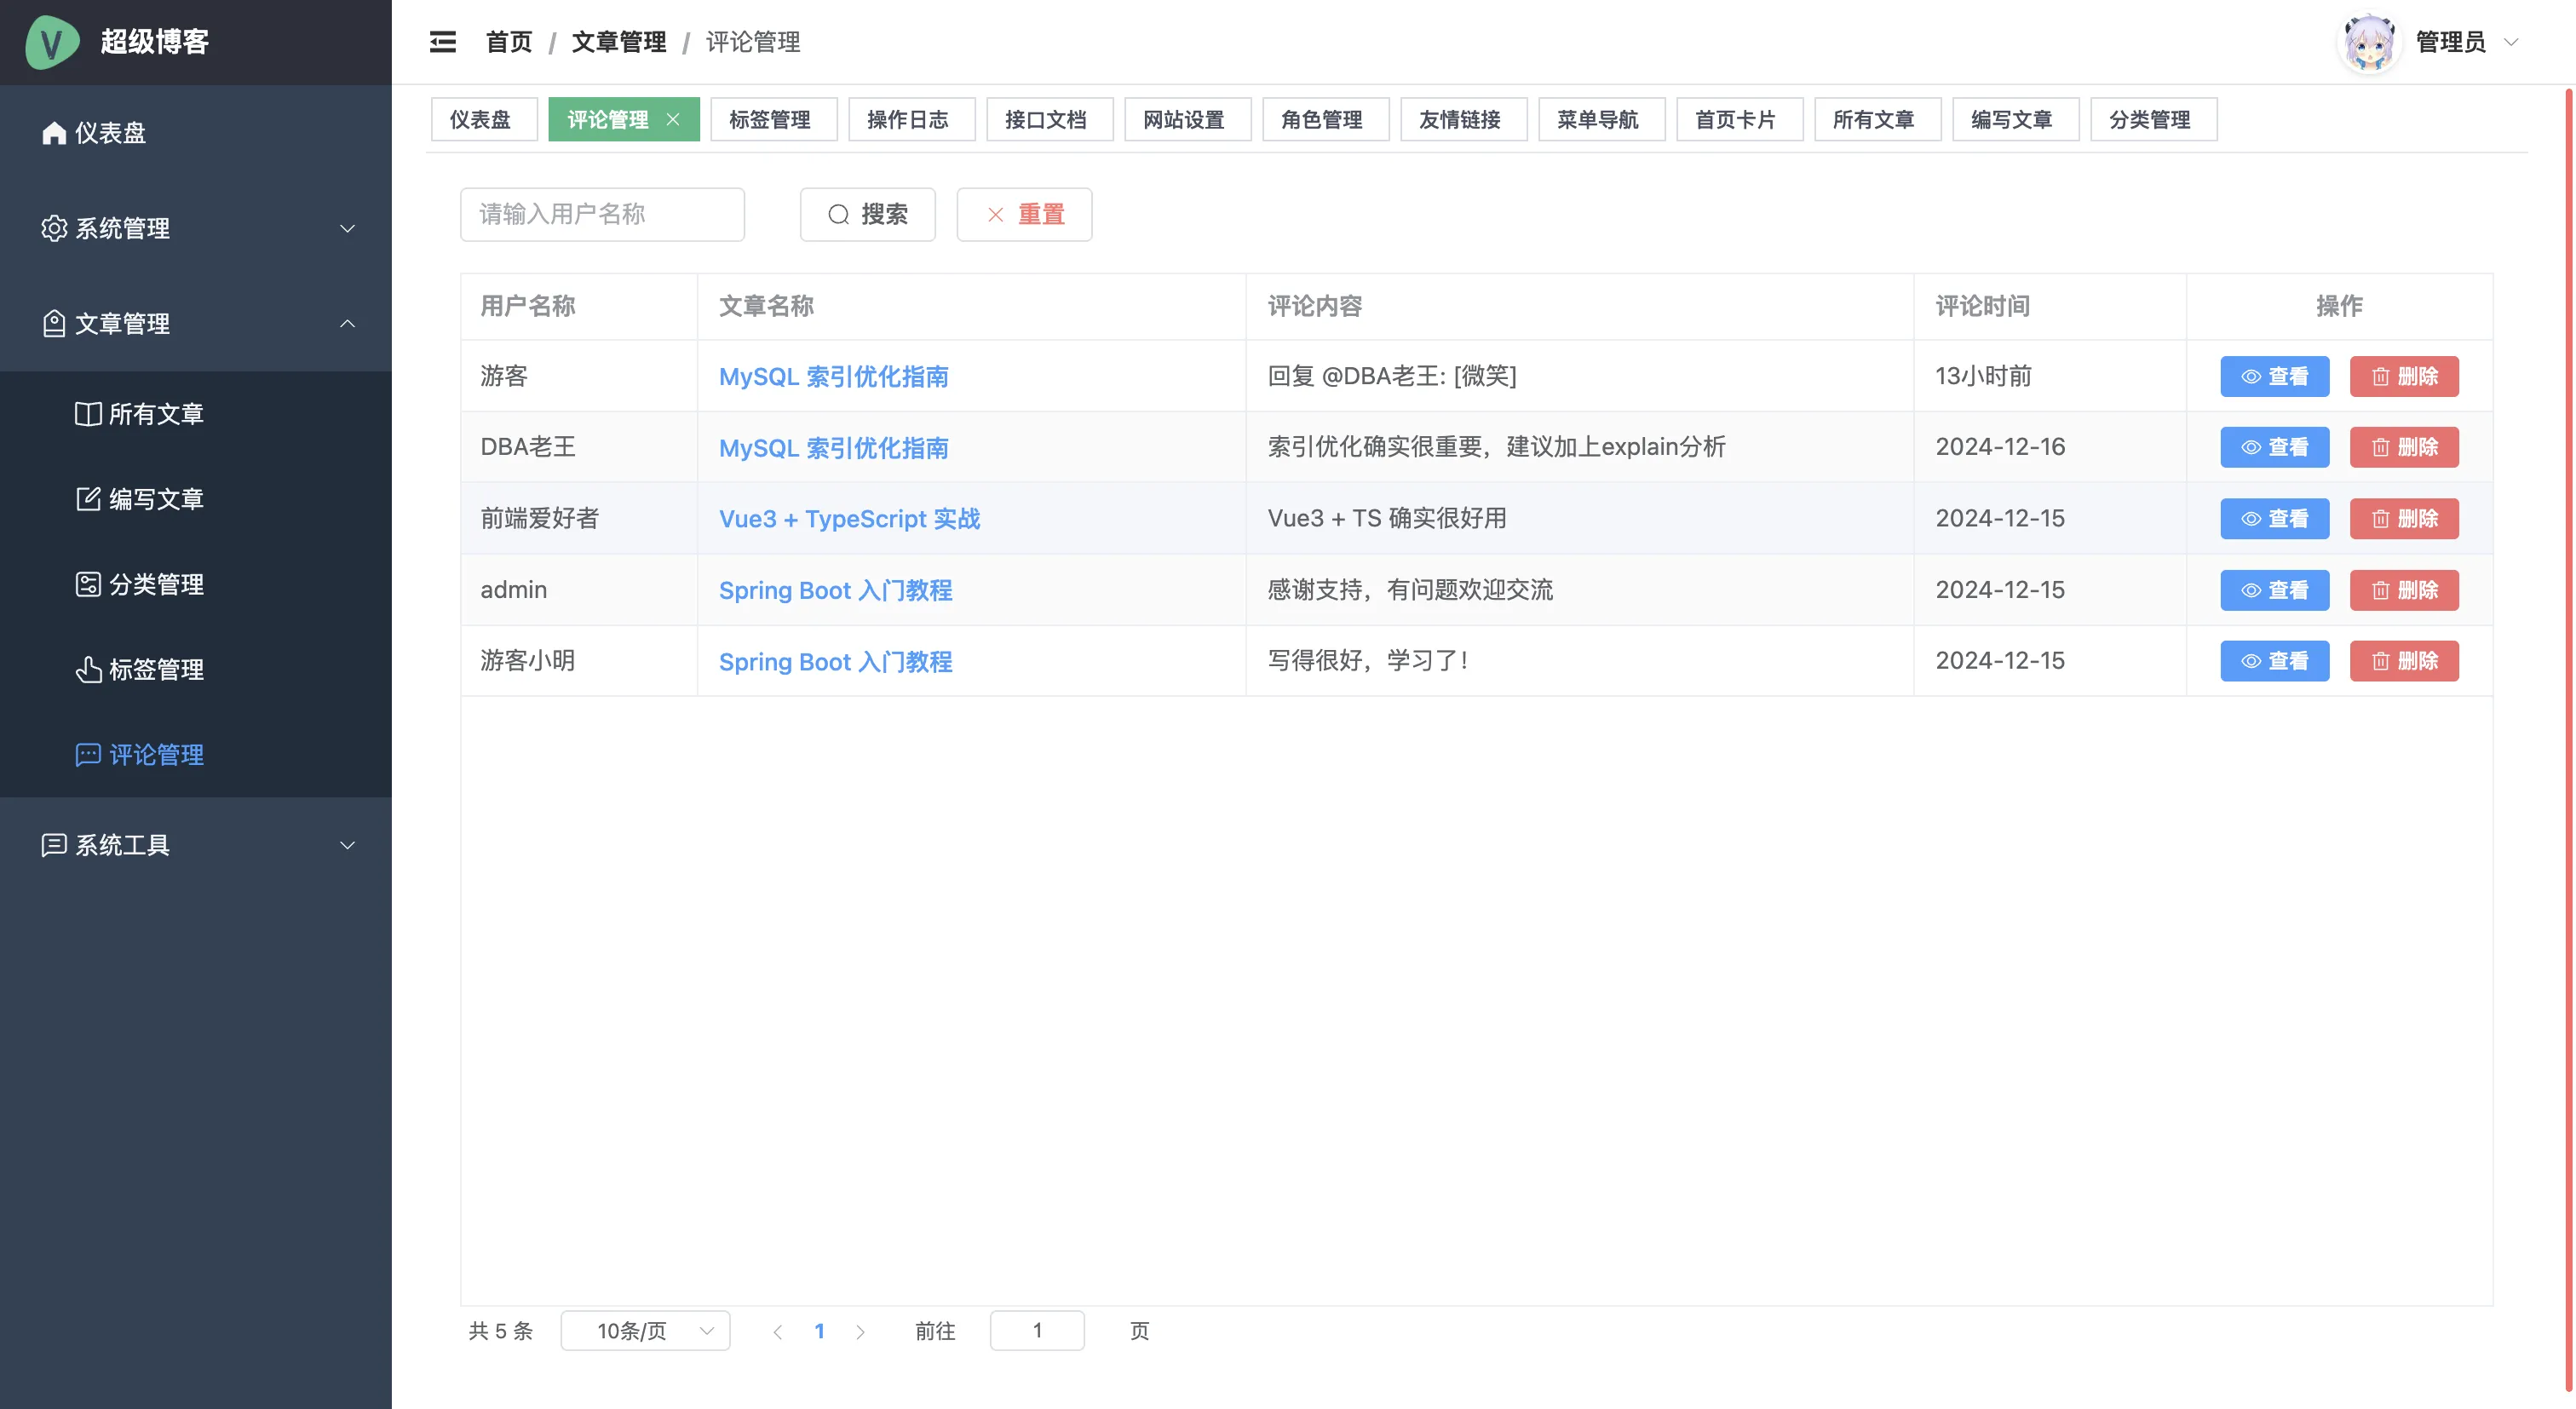Screen dimensions: 2576x1409
Task: Click the green V logo
Action: (52, 42)
